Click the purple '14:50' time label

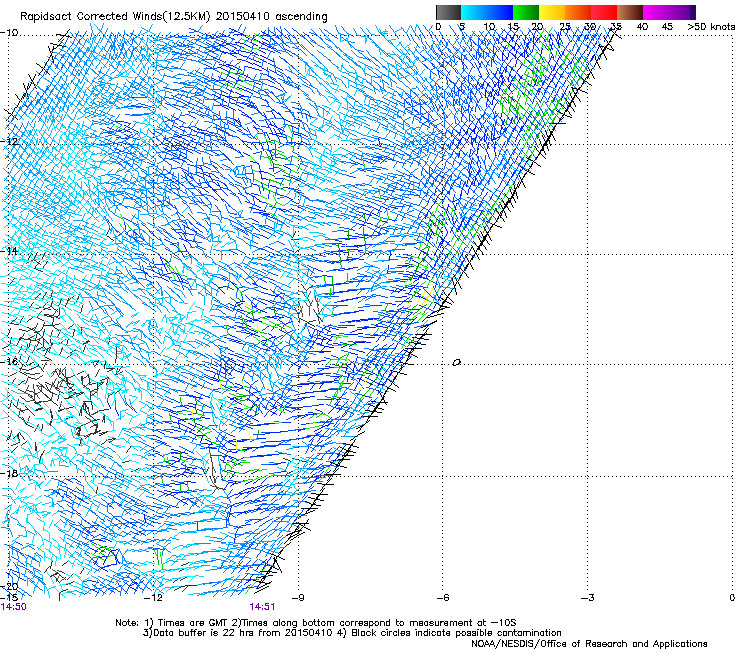[x=14, y=607]
